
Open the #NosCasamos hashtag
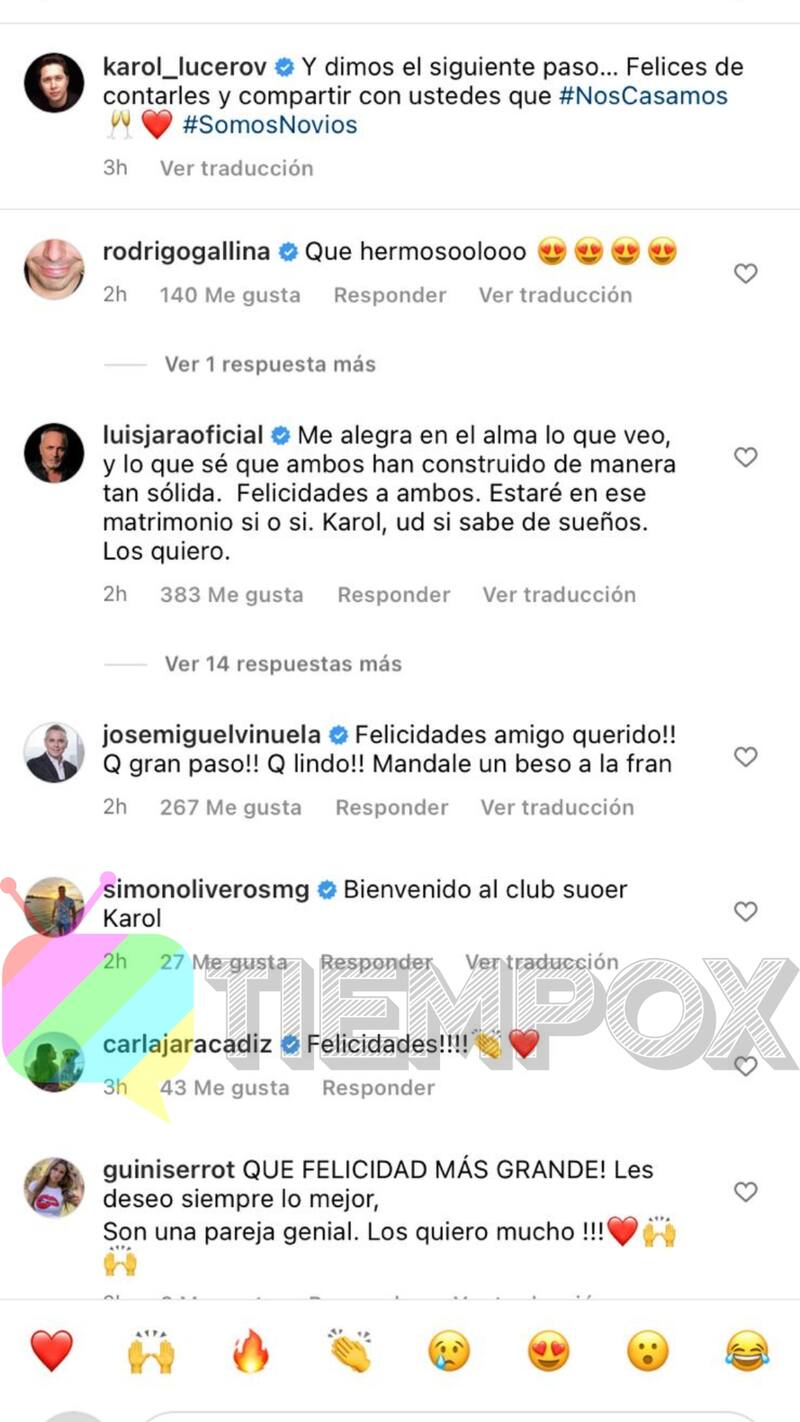(x=643, y=96)
